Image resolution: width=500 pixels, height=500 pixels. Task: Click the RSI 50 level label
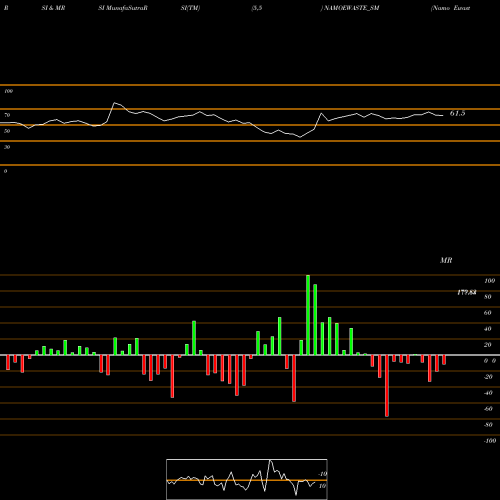pyautogui.click(x=7, y=131)
